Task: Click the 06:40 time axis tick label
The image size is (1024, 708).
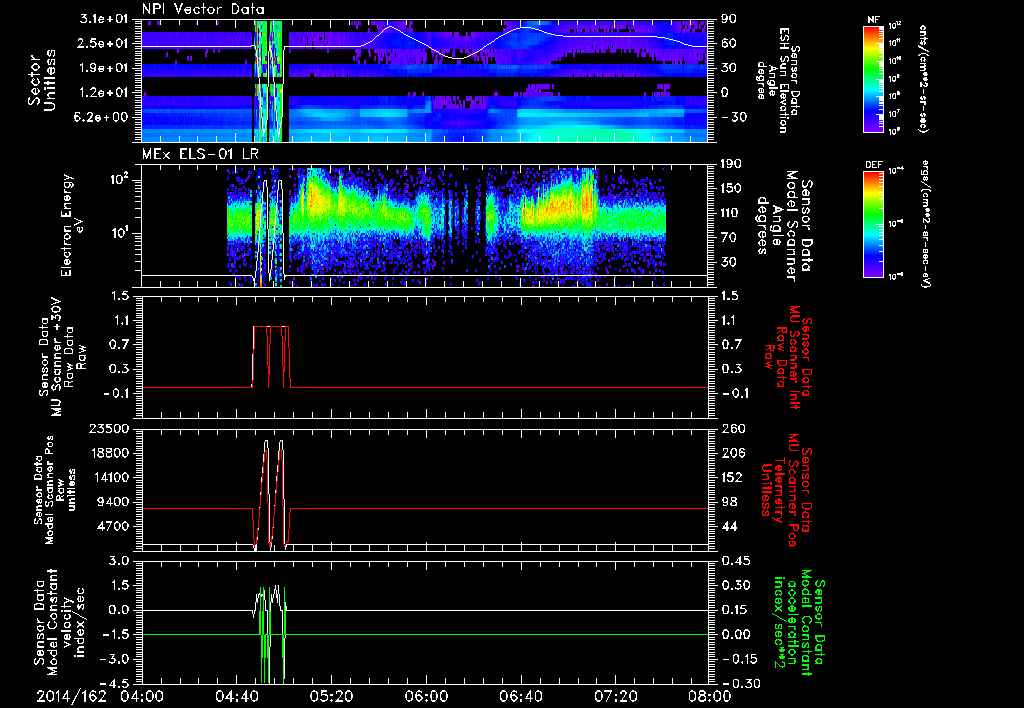Action: click(520, 696)
